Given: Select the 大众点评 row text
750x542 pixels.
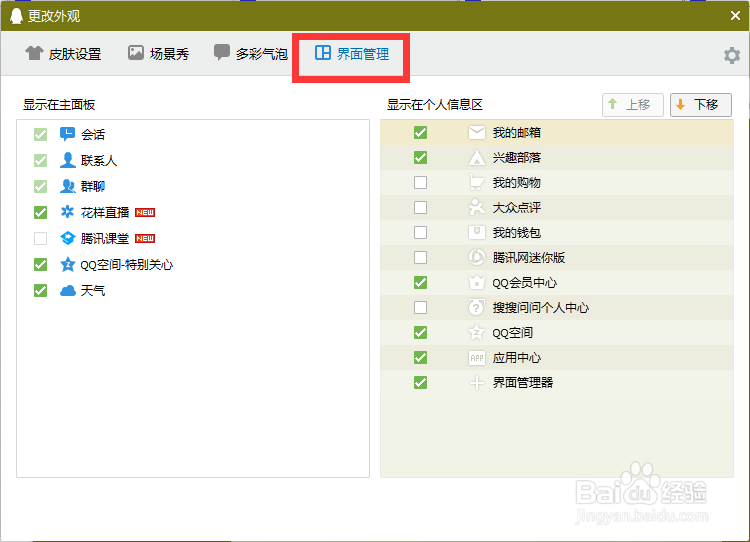Looking at the screenshot, I should (x=517, y=207).
